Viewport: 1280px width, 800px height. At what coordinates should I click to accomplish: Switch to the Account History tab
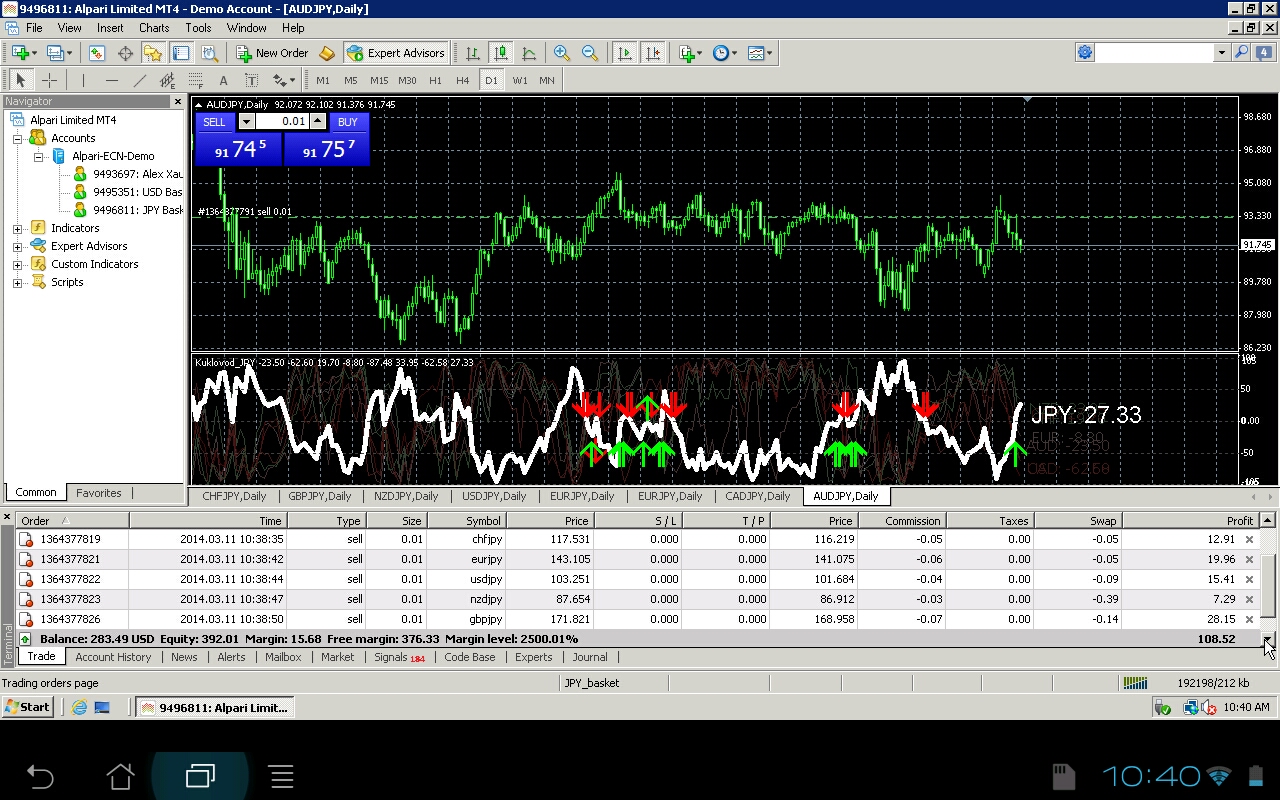[x=113, y=657]
